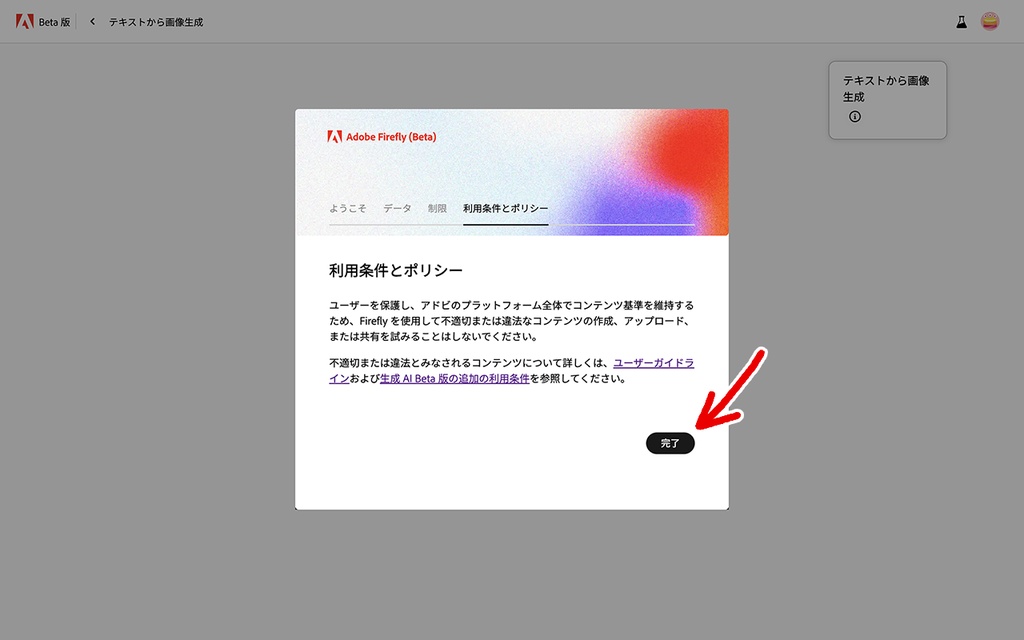The width and height of the screenshot is (1024, 640).
Task: Click the Adobe logo in the header
Action: 25,22
